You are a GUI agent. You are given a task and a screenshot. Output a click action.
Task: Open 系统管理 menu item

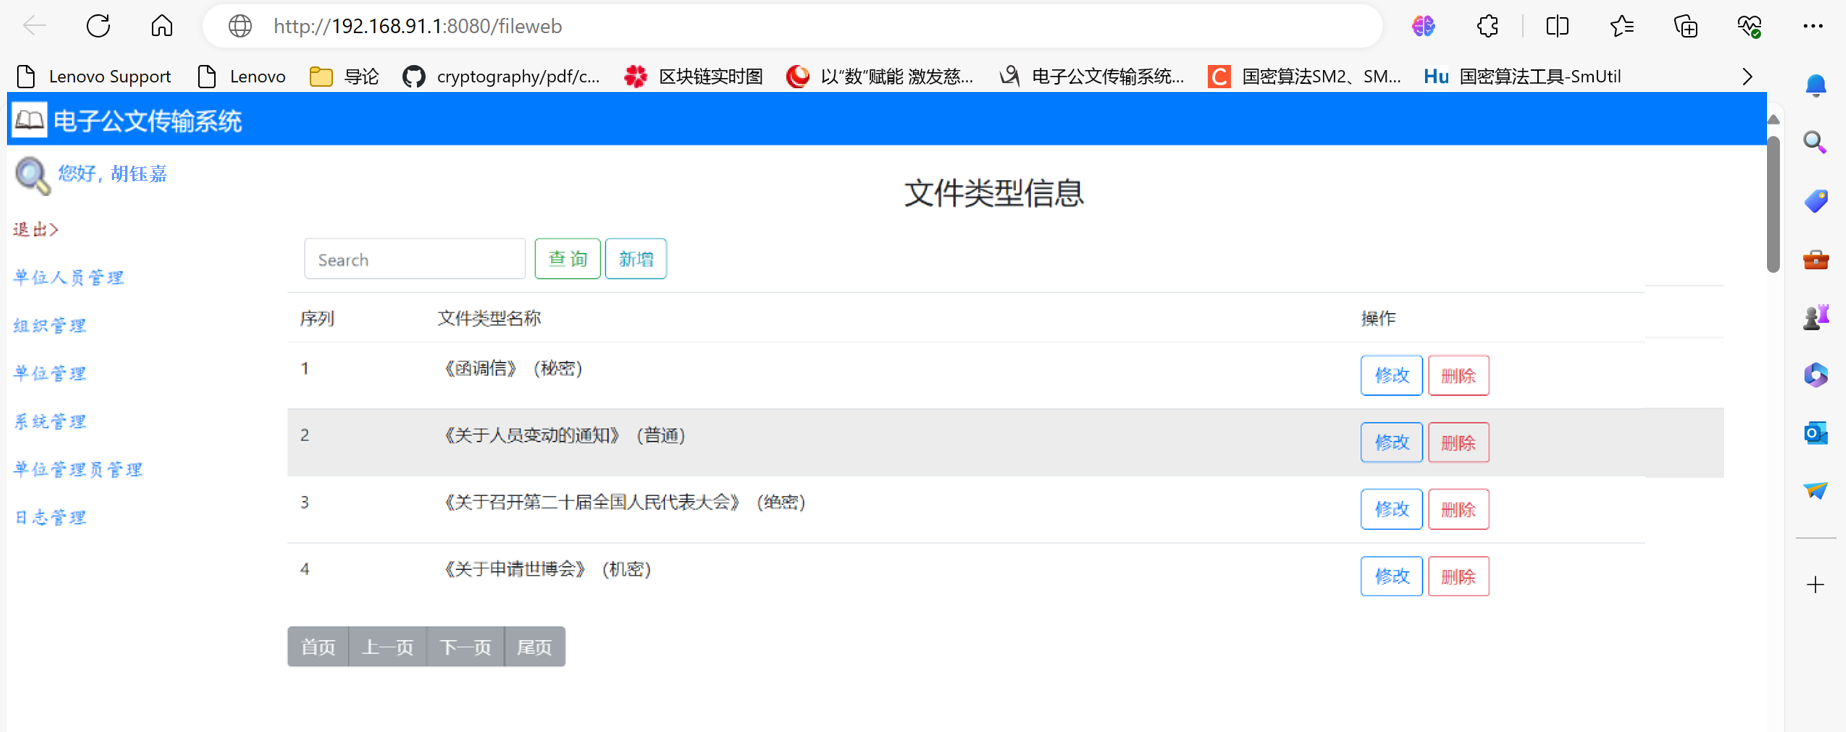coord(50,421)
